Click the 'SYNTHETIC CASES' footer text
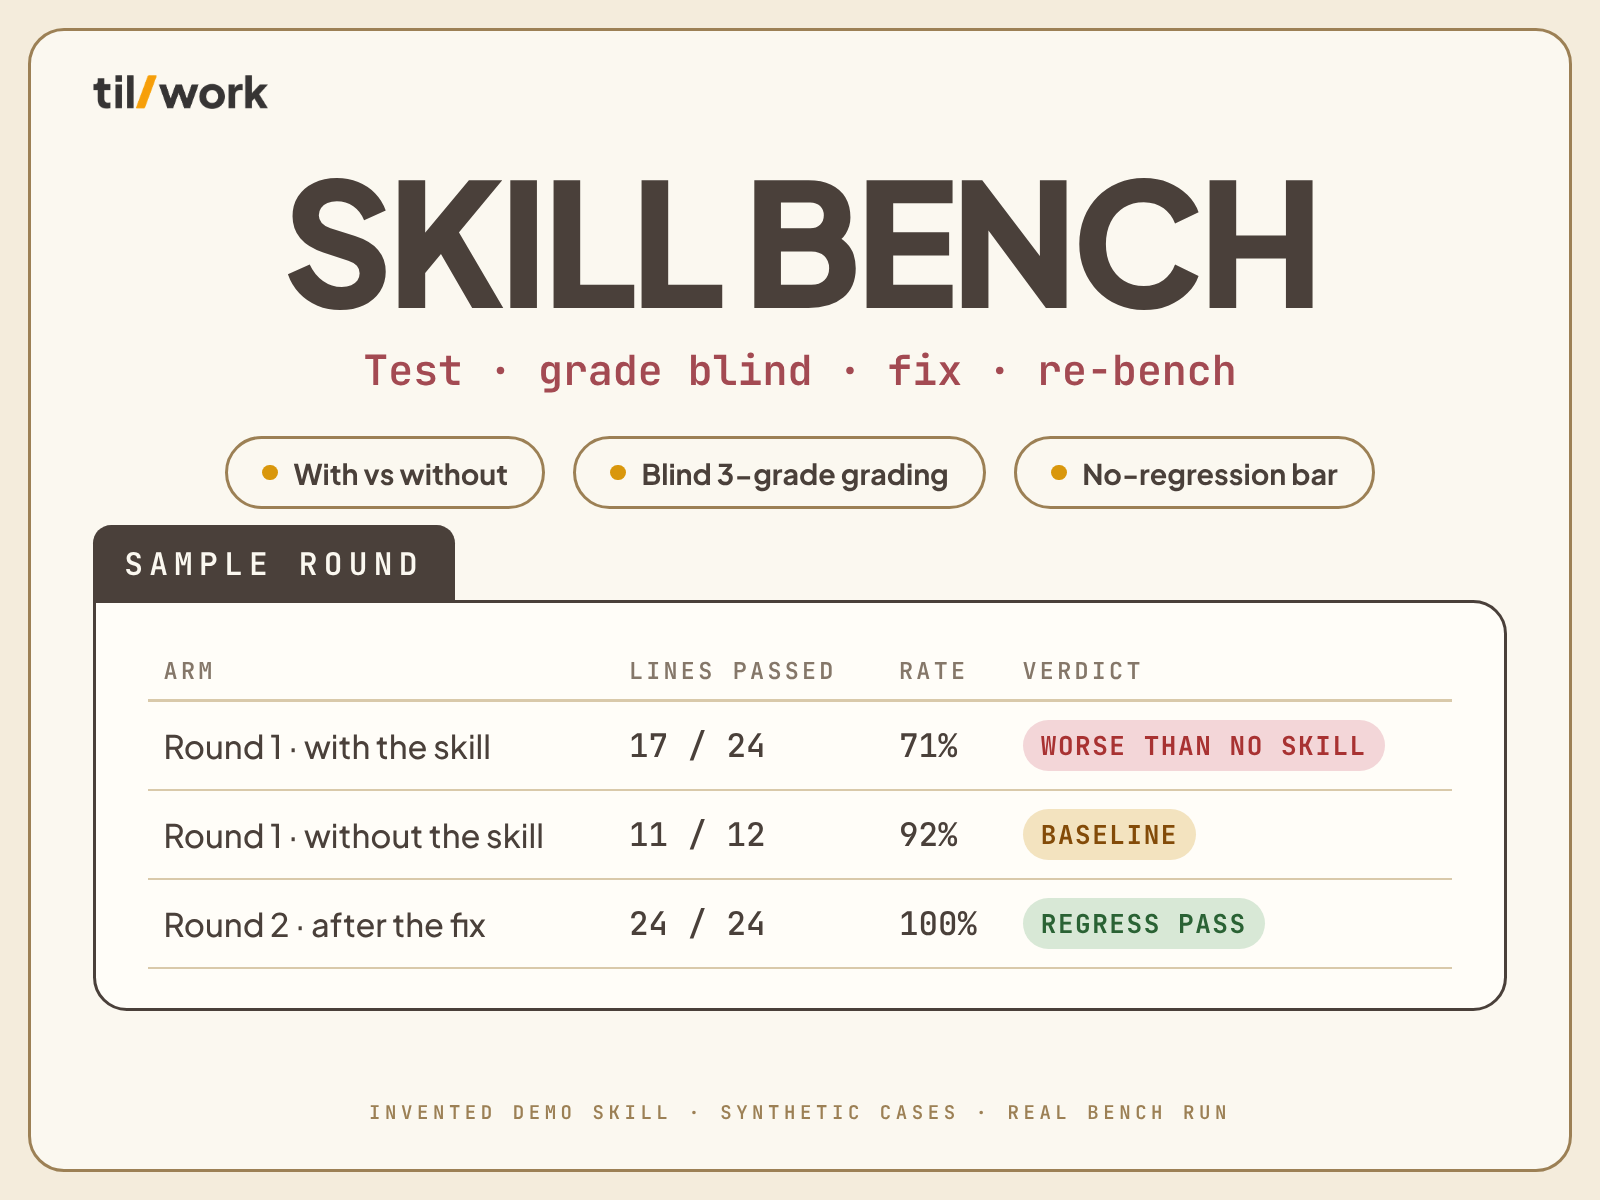1600x1200 pixels. (839, 1112)
